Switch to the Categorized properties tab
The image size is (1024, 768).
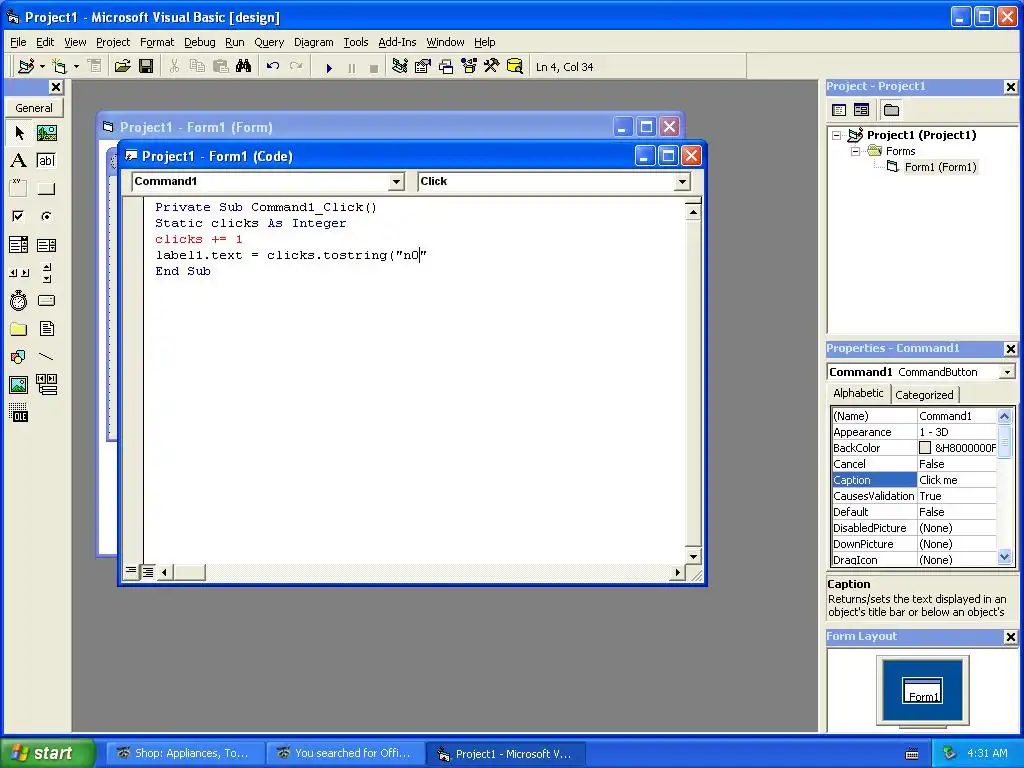click(x=924, y=394)
